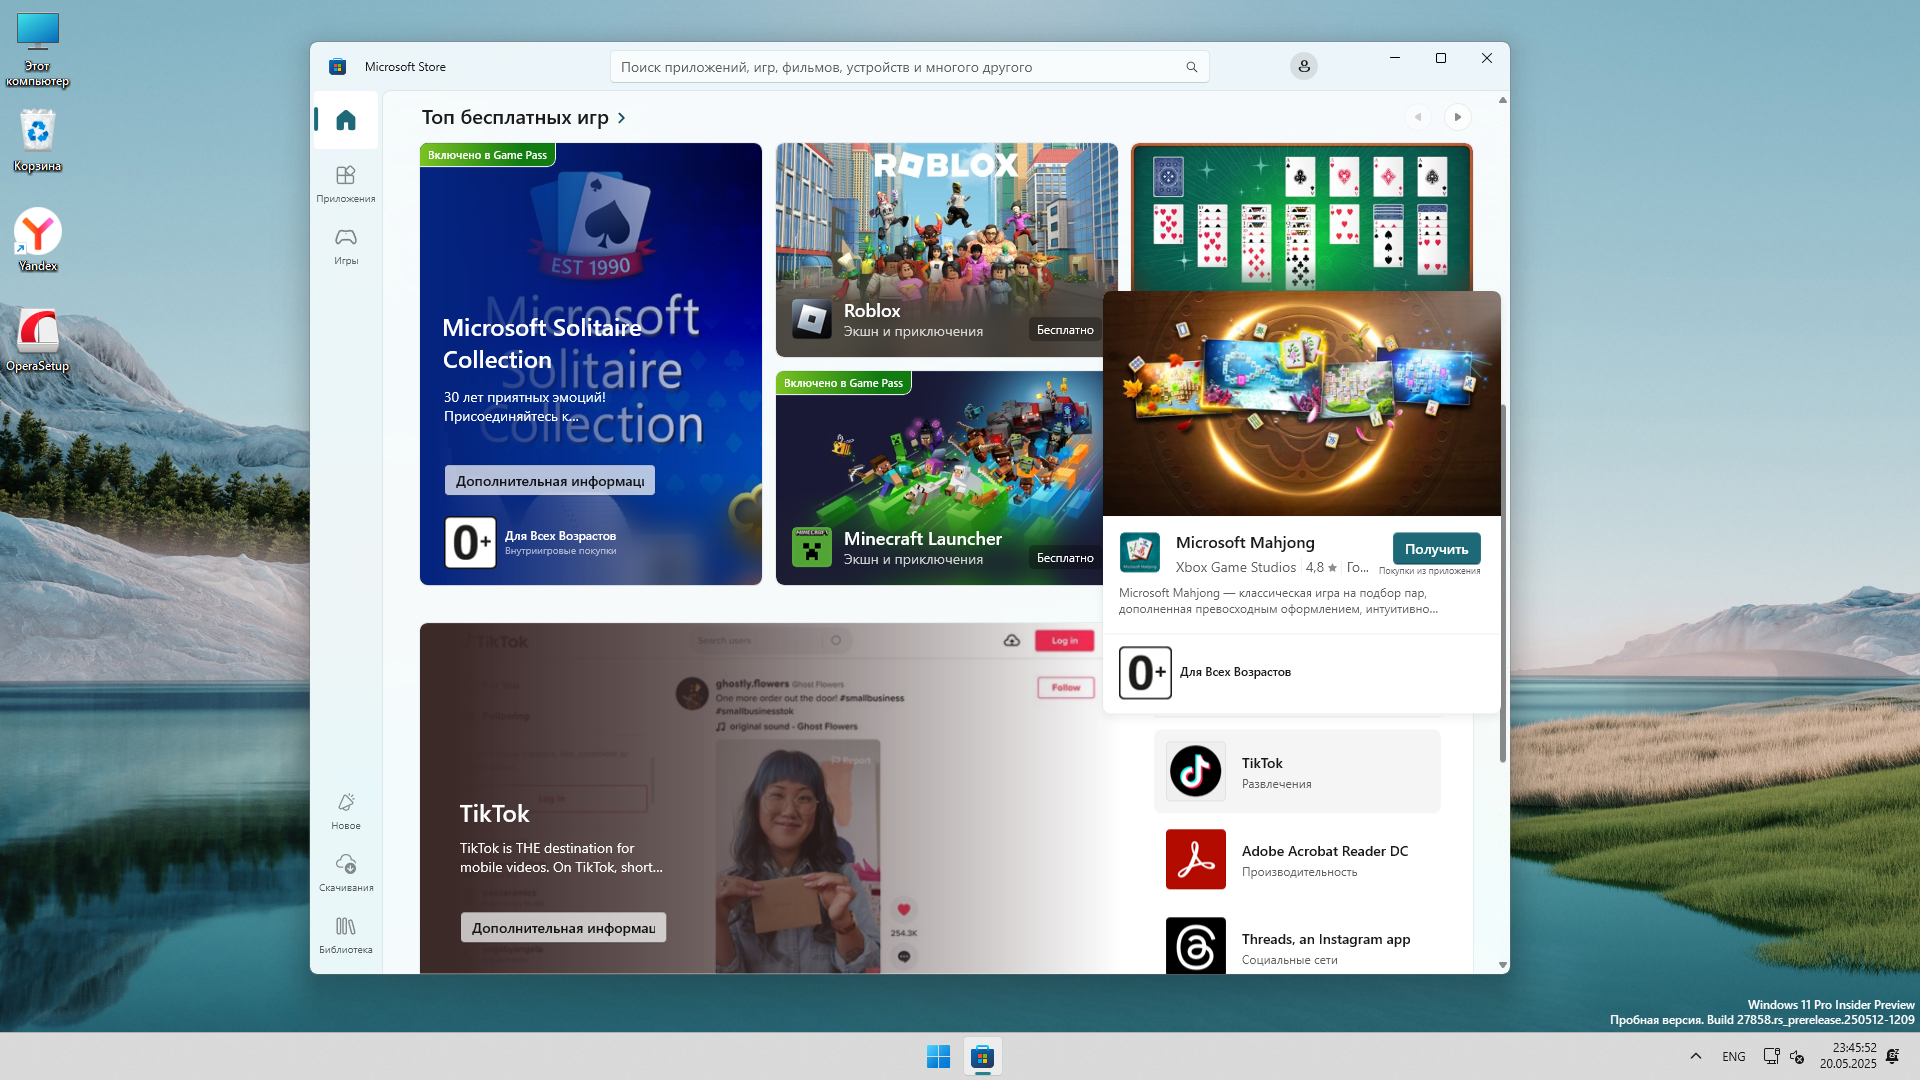The width and height of the screenshot is (1920, 1080).
Task: Open the Скачивания downloads icon
Action: [345, 864]
